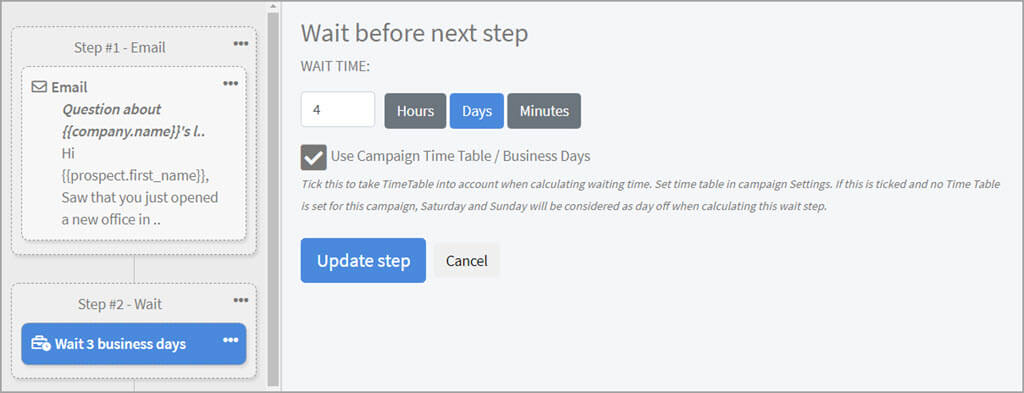Click the Use Campaign Time Table label text

[460, 156]
